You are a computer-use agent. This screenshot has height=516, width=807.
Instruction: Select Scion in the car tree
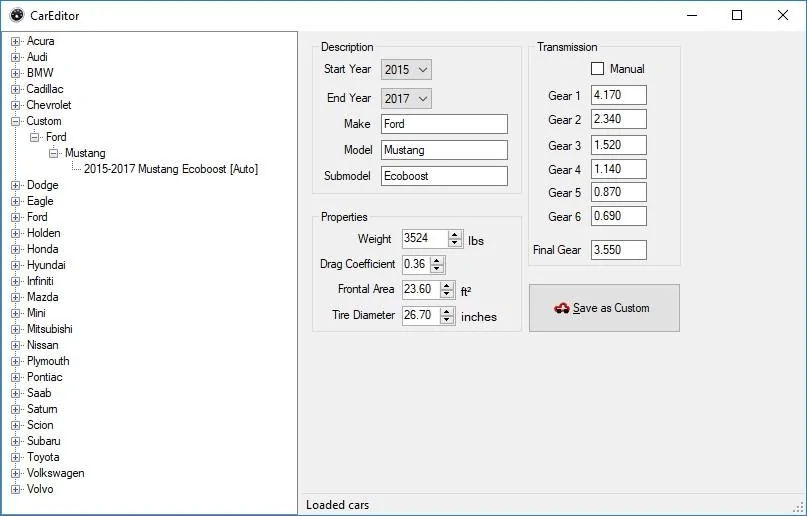(x=40, y=425)
